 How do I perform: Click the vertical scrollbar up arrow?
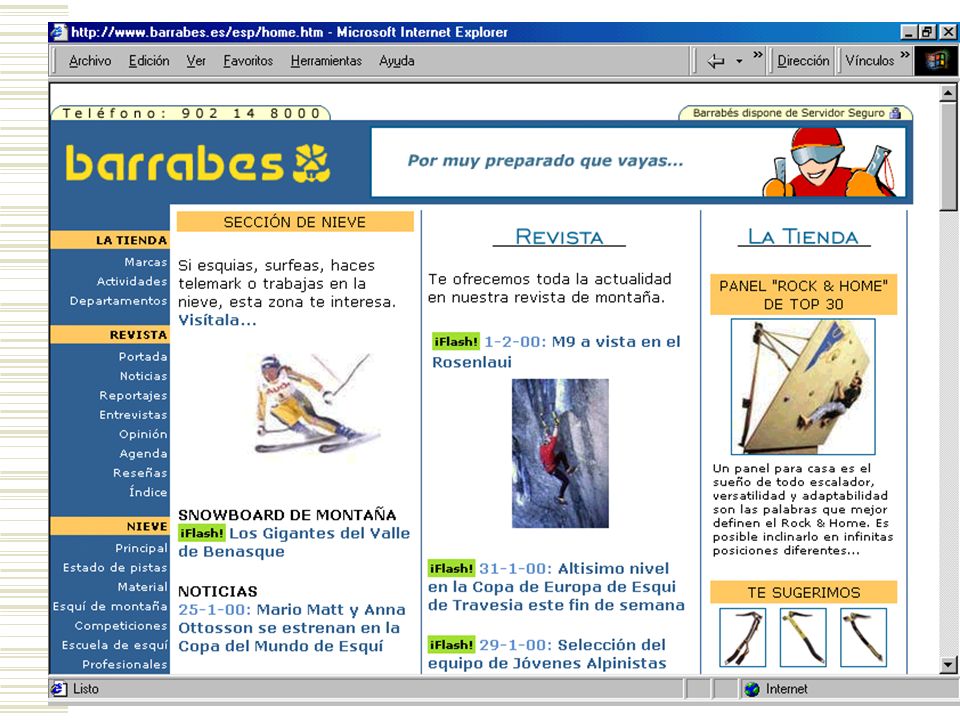pos(948,93)
